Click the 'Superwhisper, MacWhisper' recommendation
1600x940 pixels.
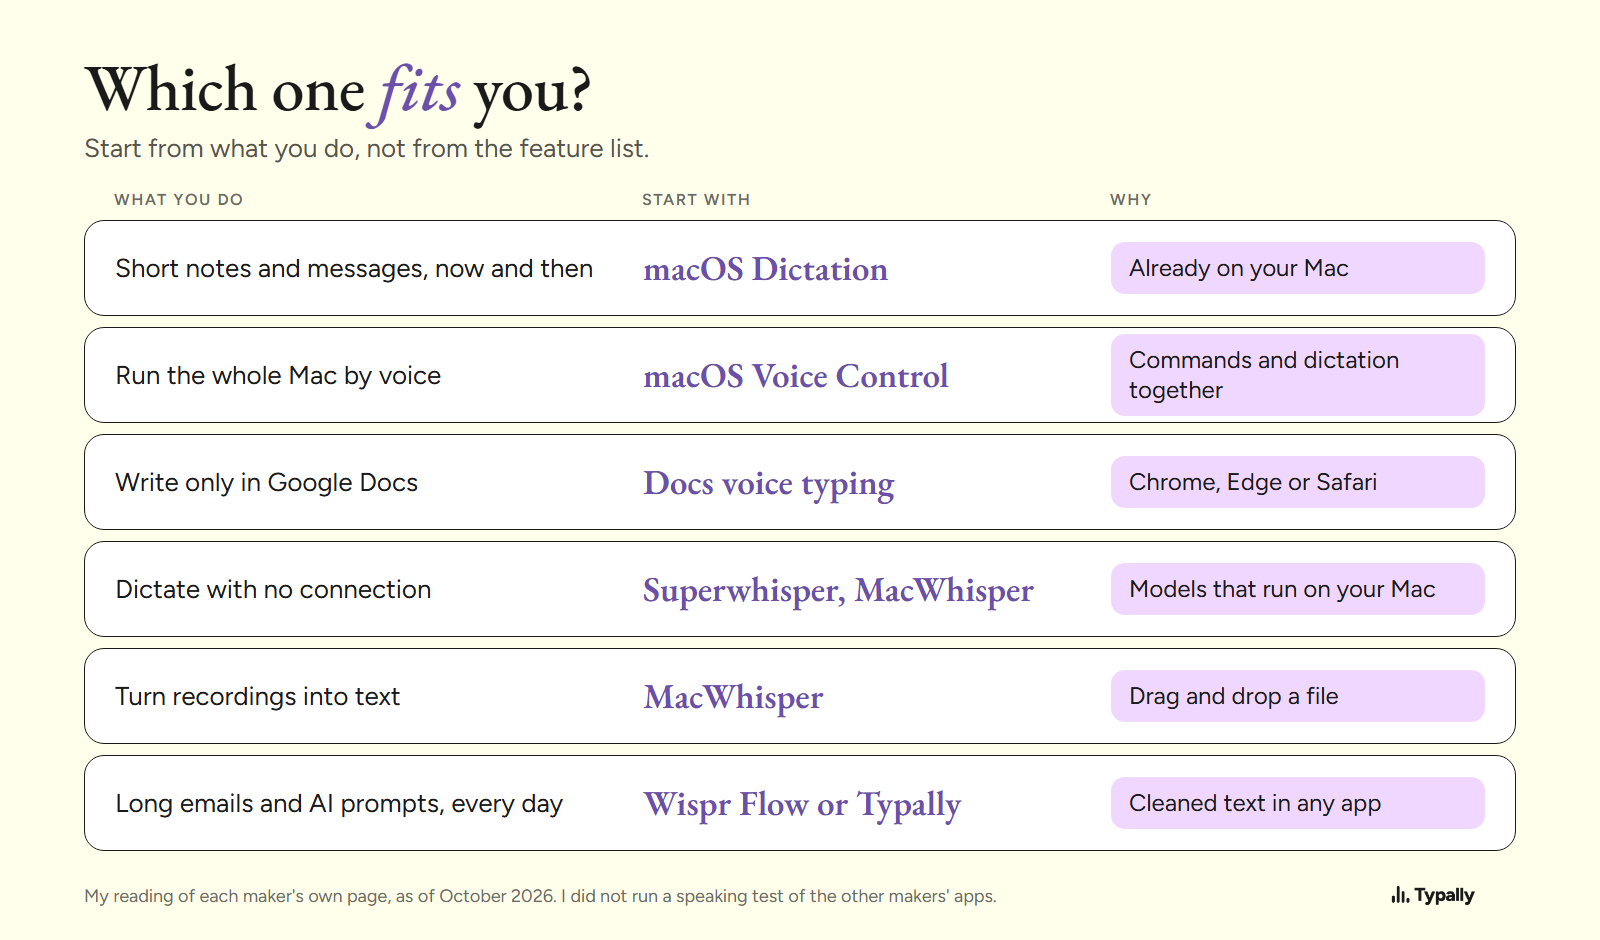coord(838,592)
